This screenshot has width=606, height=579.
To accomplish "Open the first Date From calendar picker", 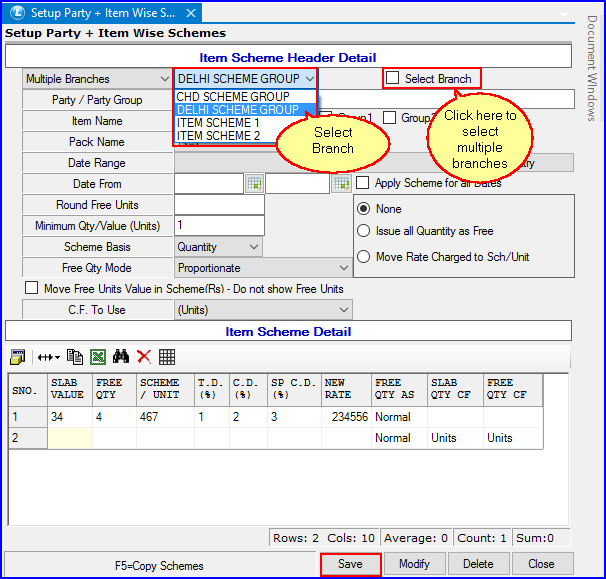I will coord(254,184).
